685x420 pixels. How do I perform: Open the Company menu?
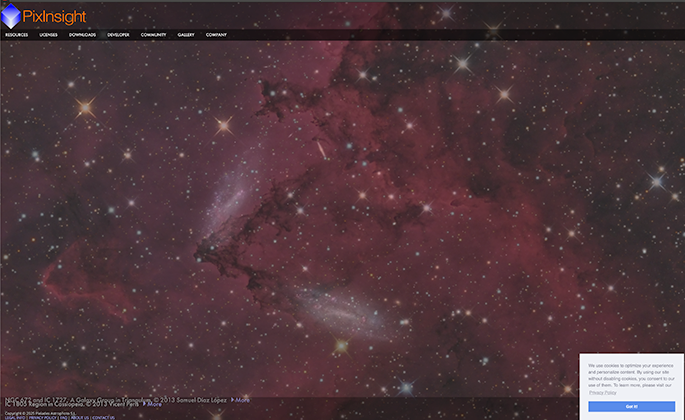216,35
